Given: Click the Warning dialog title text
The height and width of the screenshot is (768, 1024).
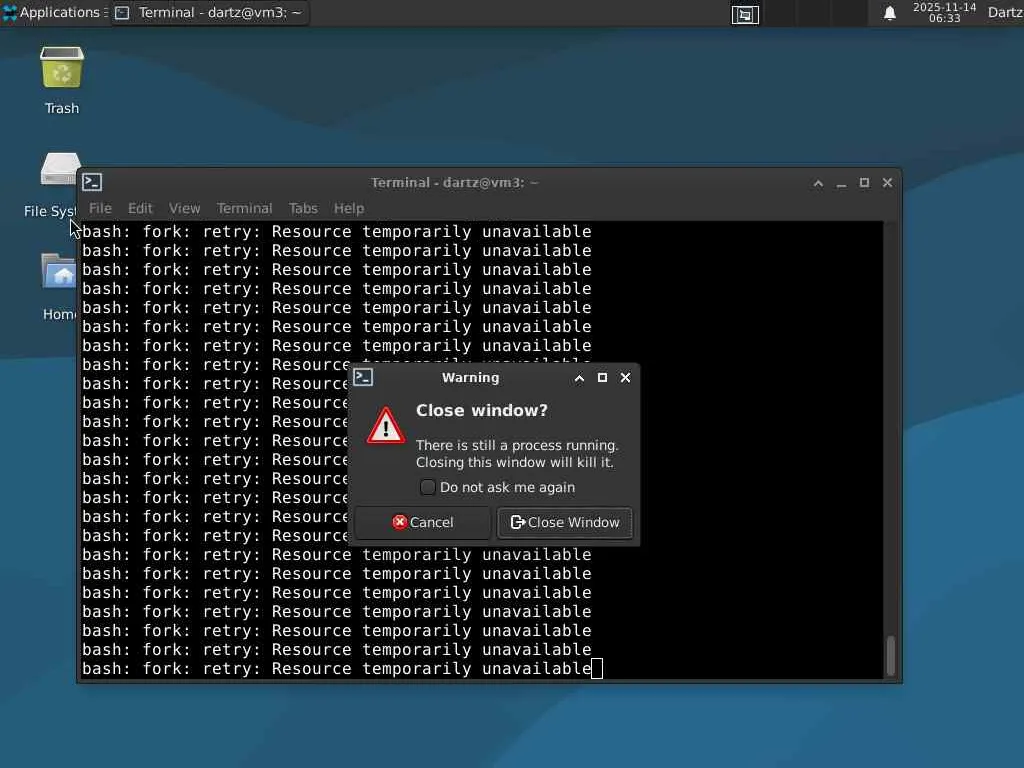Looking at the screenshot, I should [470, 377].
